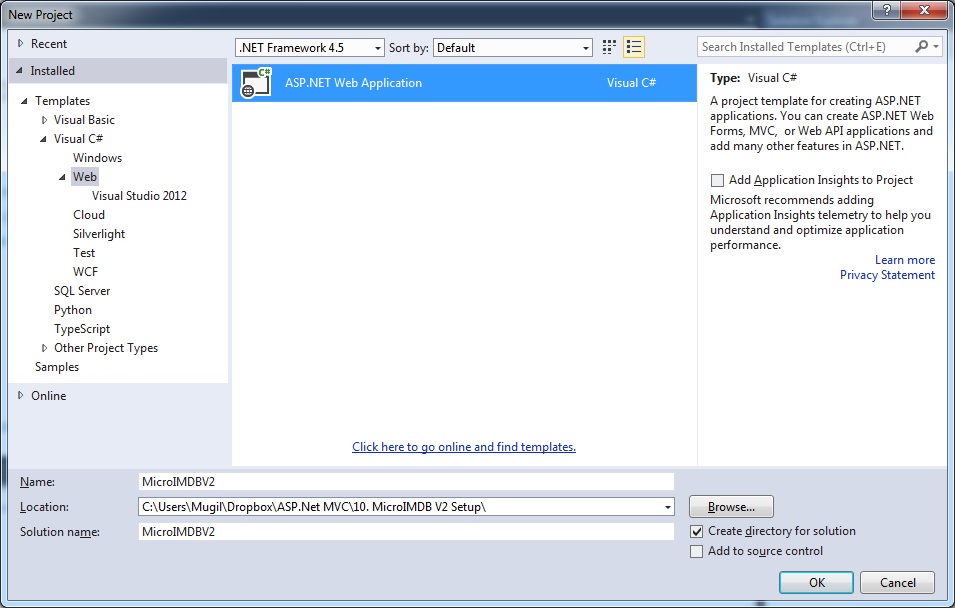Open the Privacy Statement link
The width and height of the screenshot is (955, 608).
[x=887, y=275]
